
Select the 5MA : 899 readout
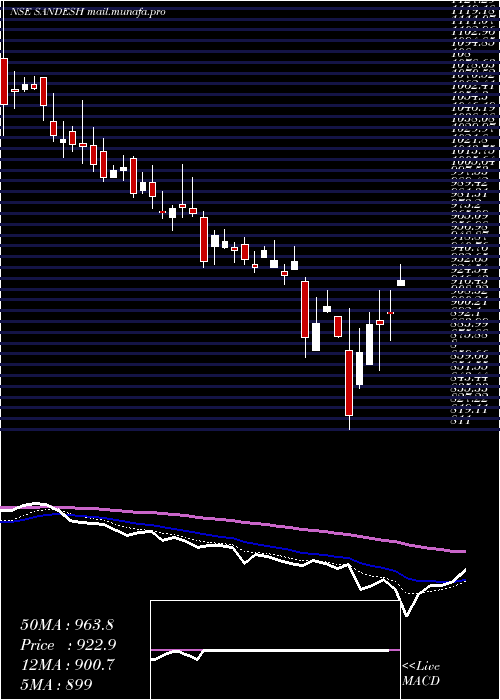[56, 684]
